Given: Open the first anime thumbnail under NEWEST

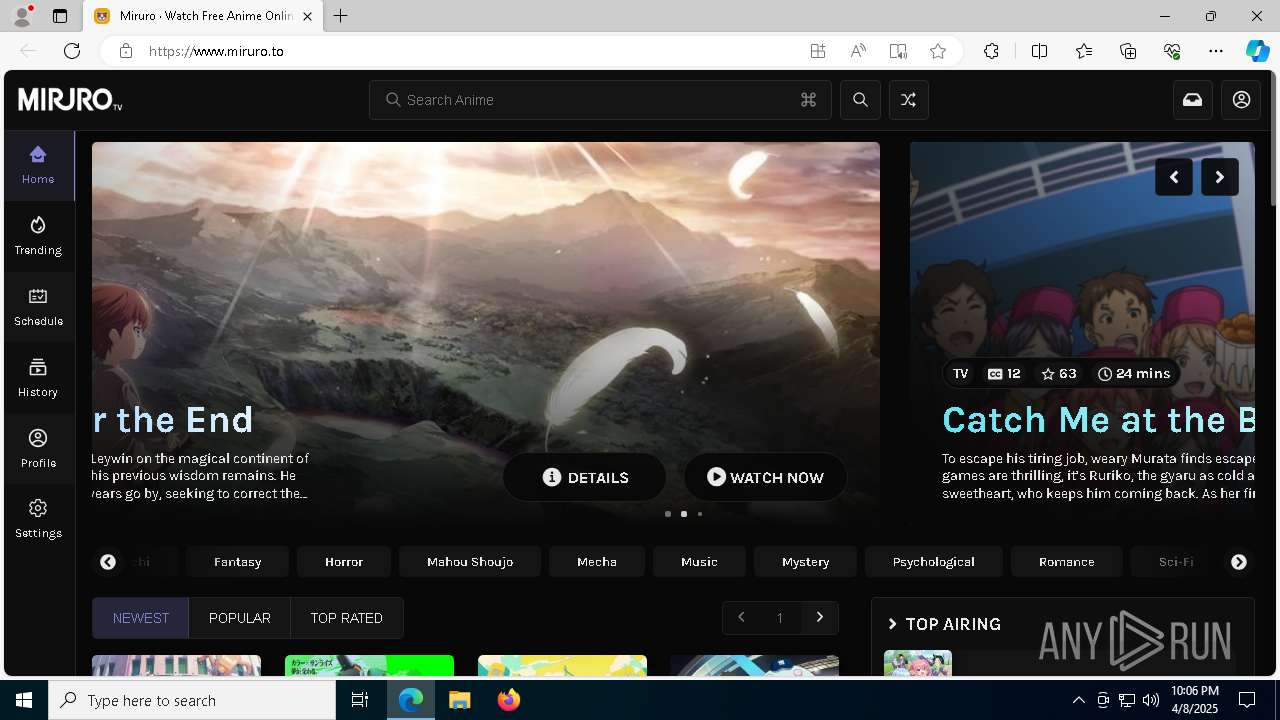Looking at the screenshot, I should (x=176, y=666).
